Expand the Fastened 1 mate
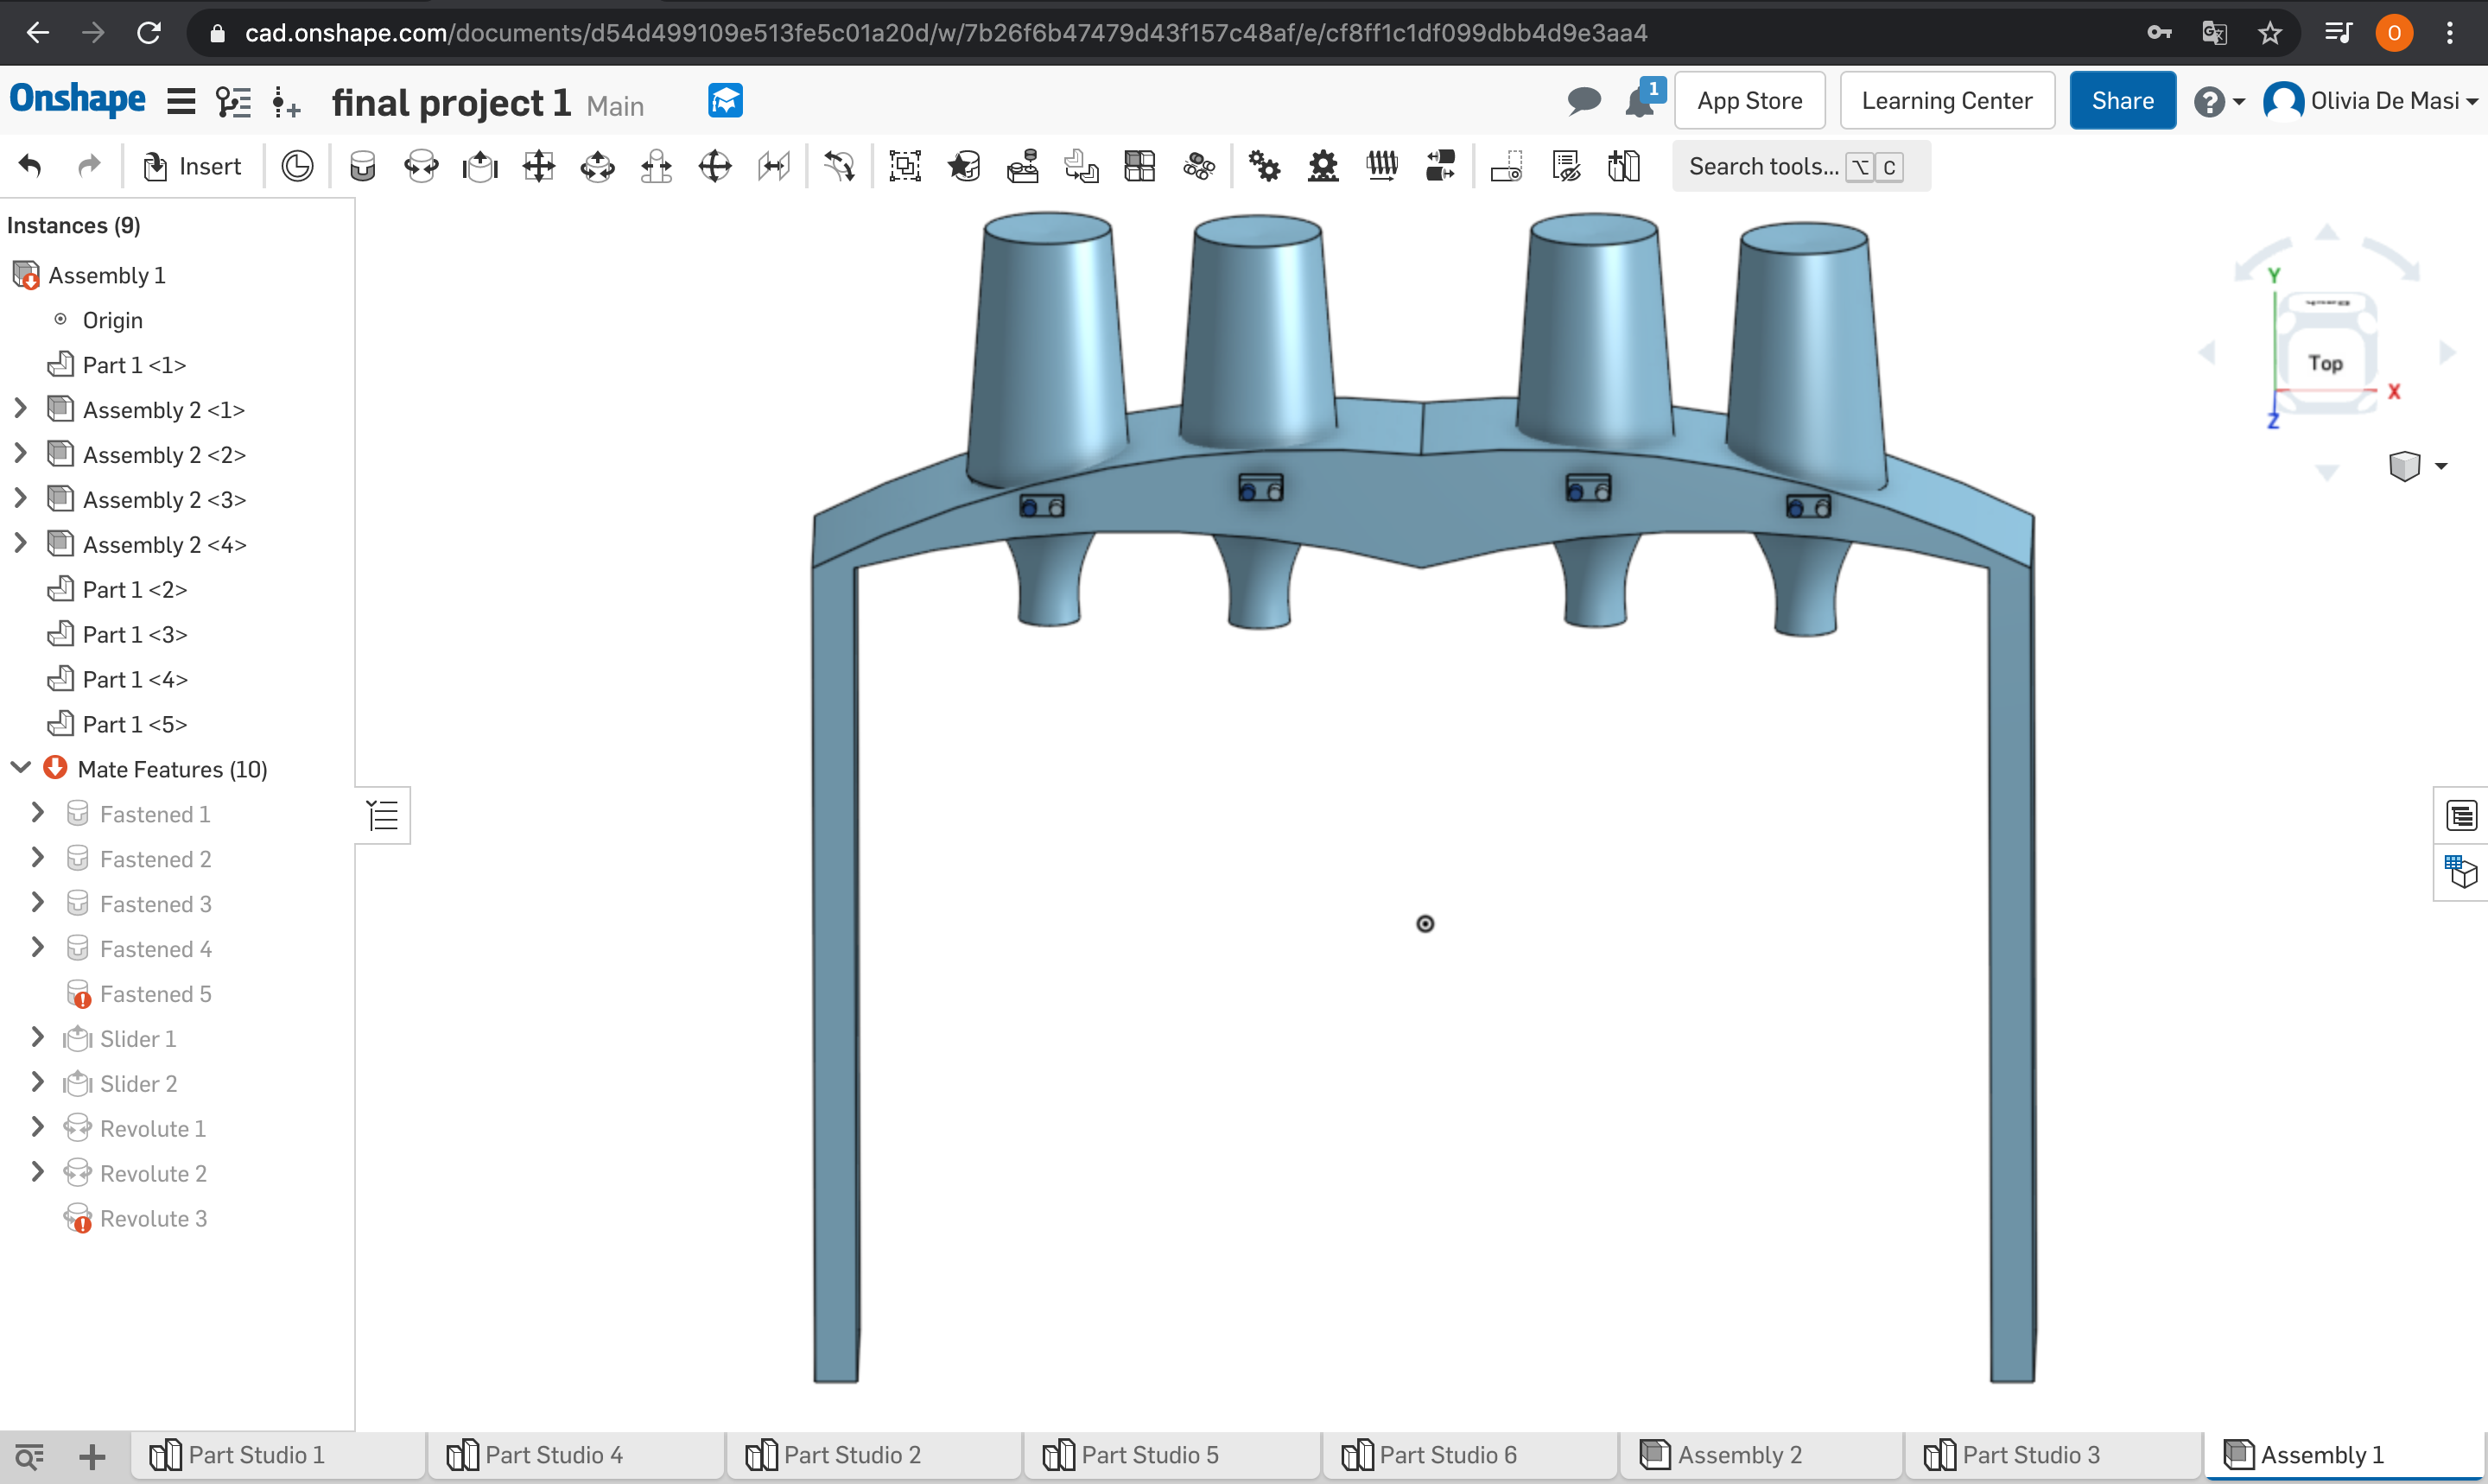Image resolution: width=2488 pixels, height=1484 pixels. click(x=38, y=812)
